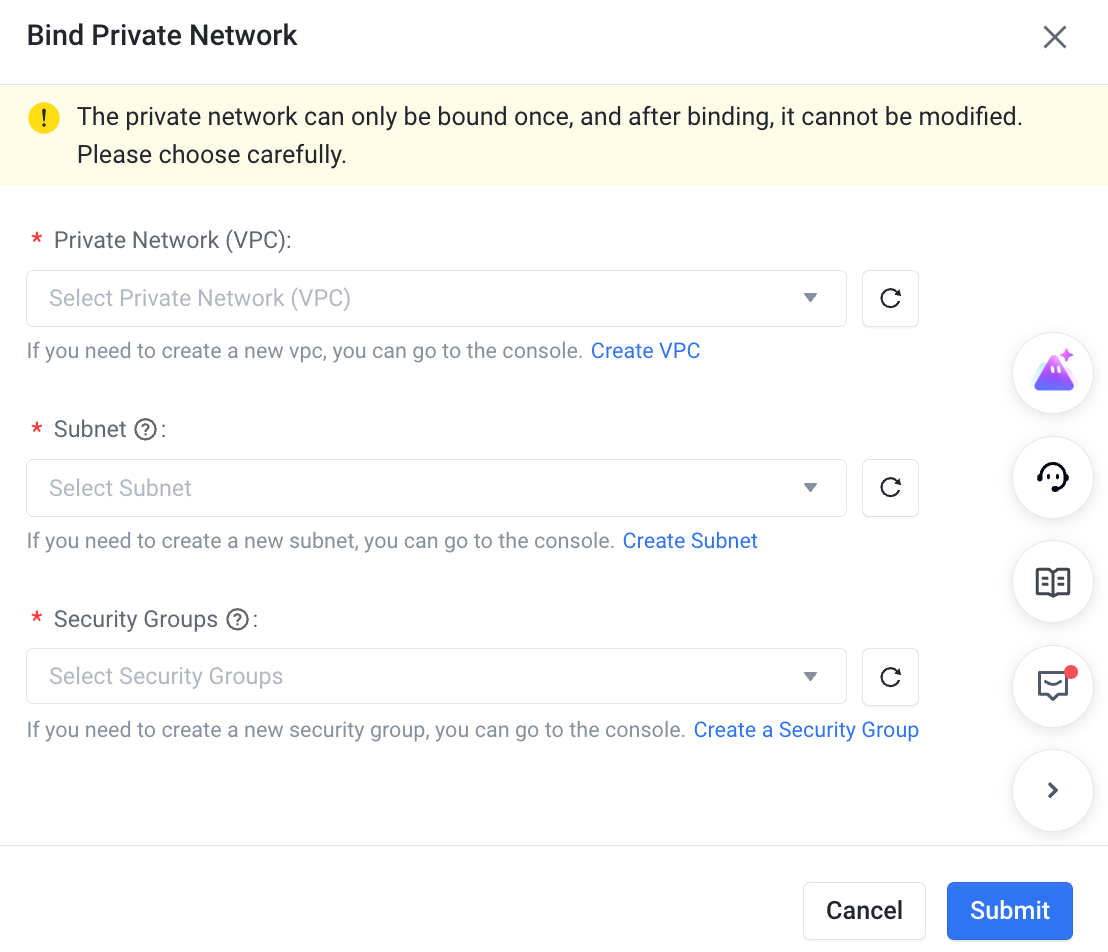Click the yellow warning exclamation icon
Viewport: 1108px width, 952px height.
44,117
